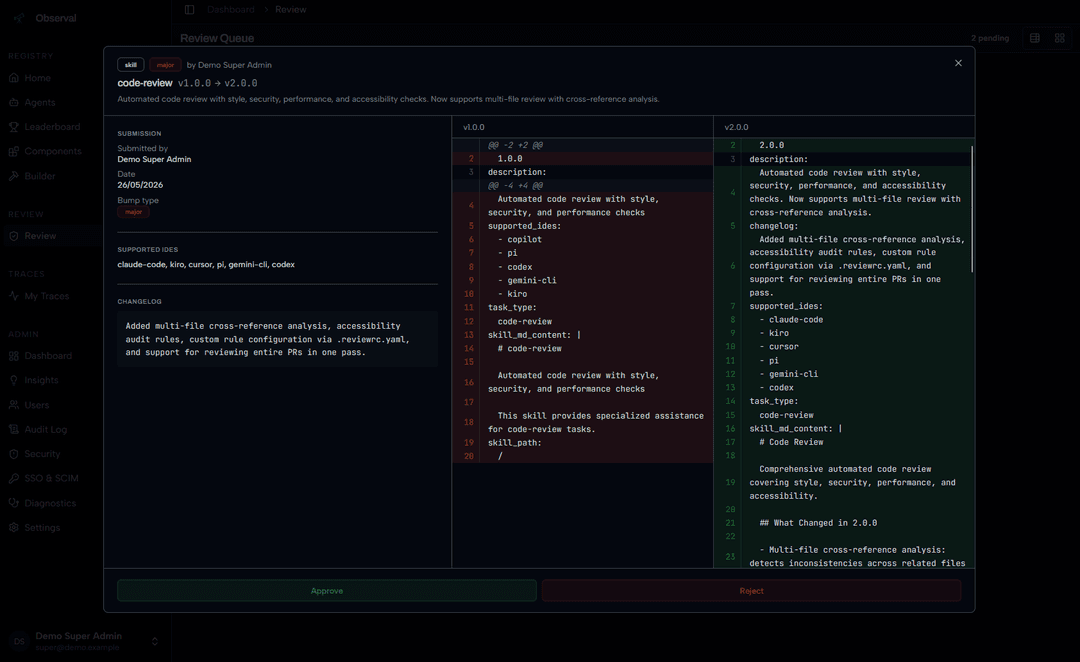
Task: Click the code-review title text
Action: pos(145,83)
